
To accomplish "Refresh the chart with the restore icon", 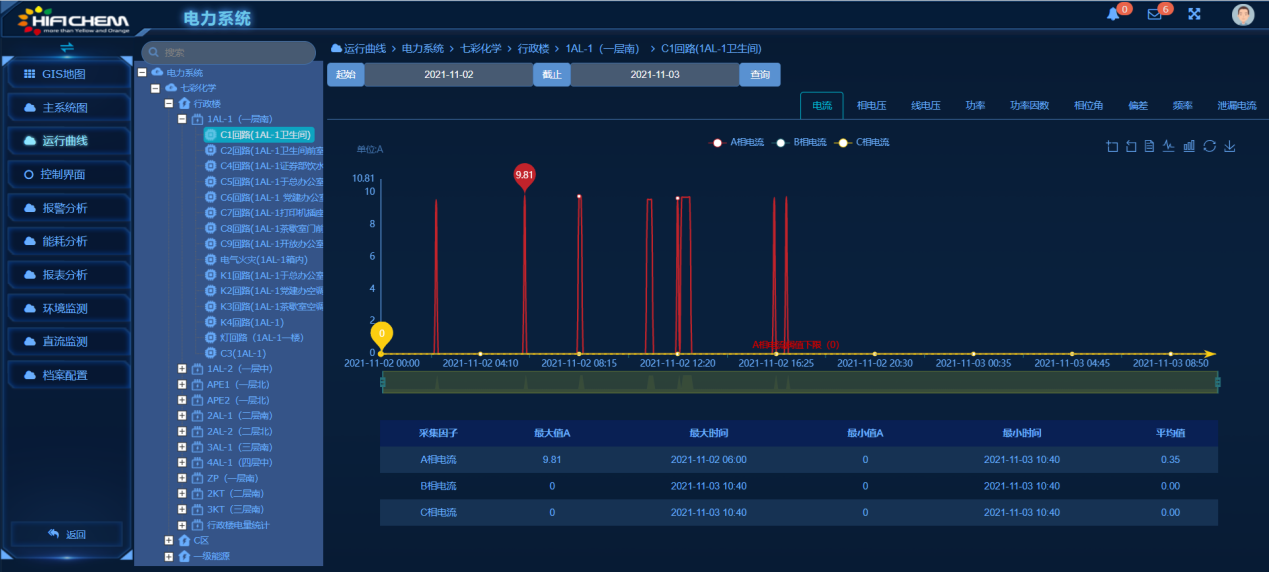I will tap(1209, 146).
